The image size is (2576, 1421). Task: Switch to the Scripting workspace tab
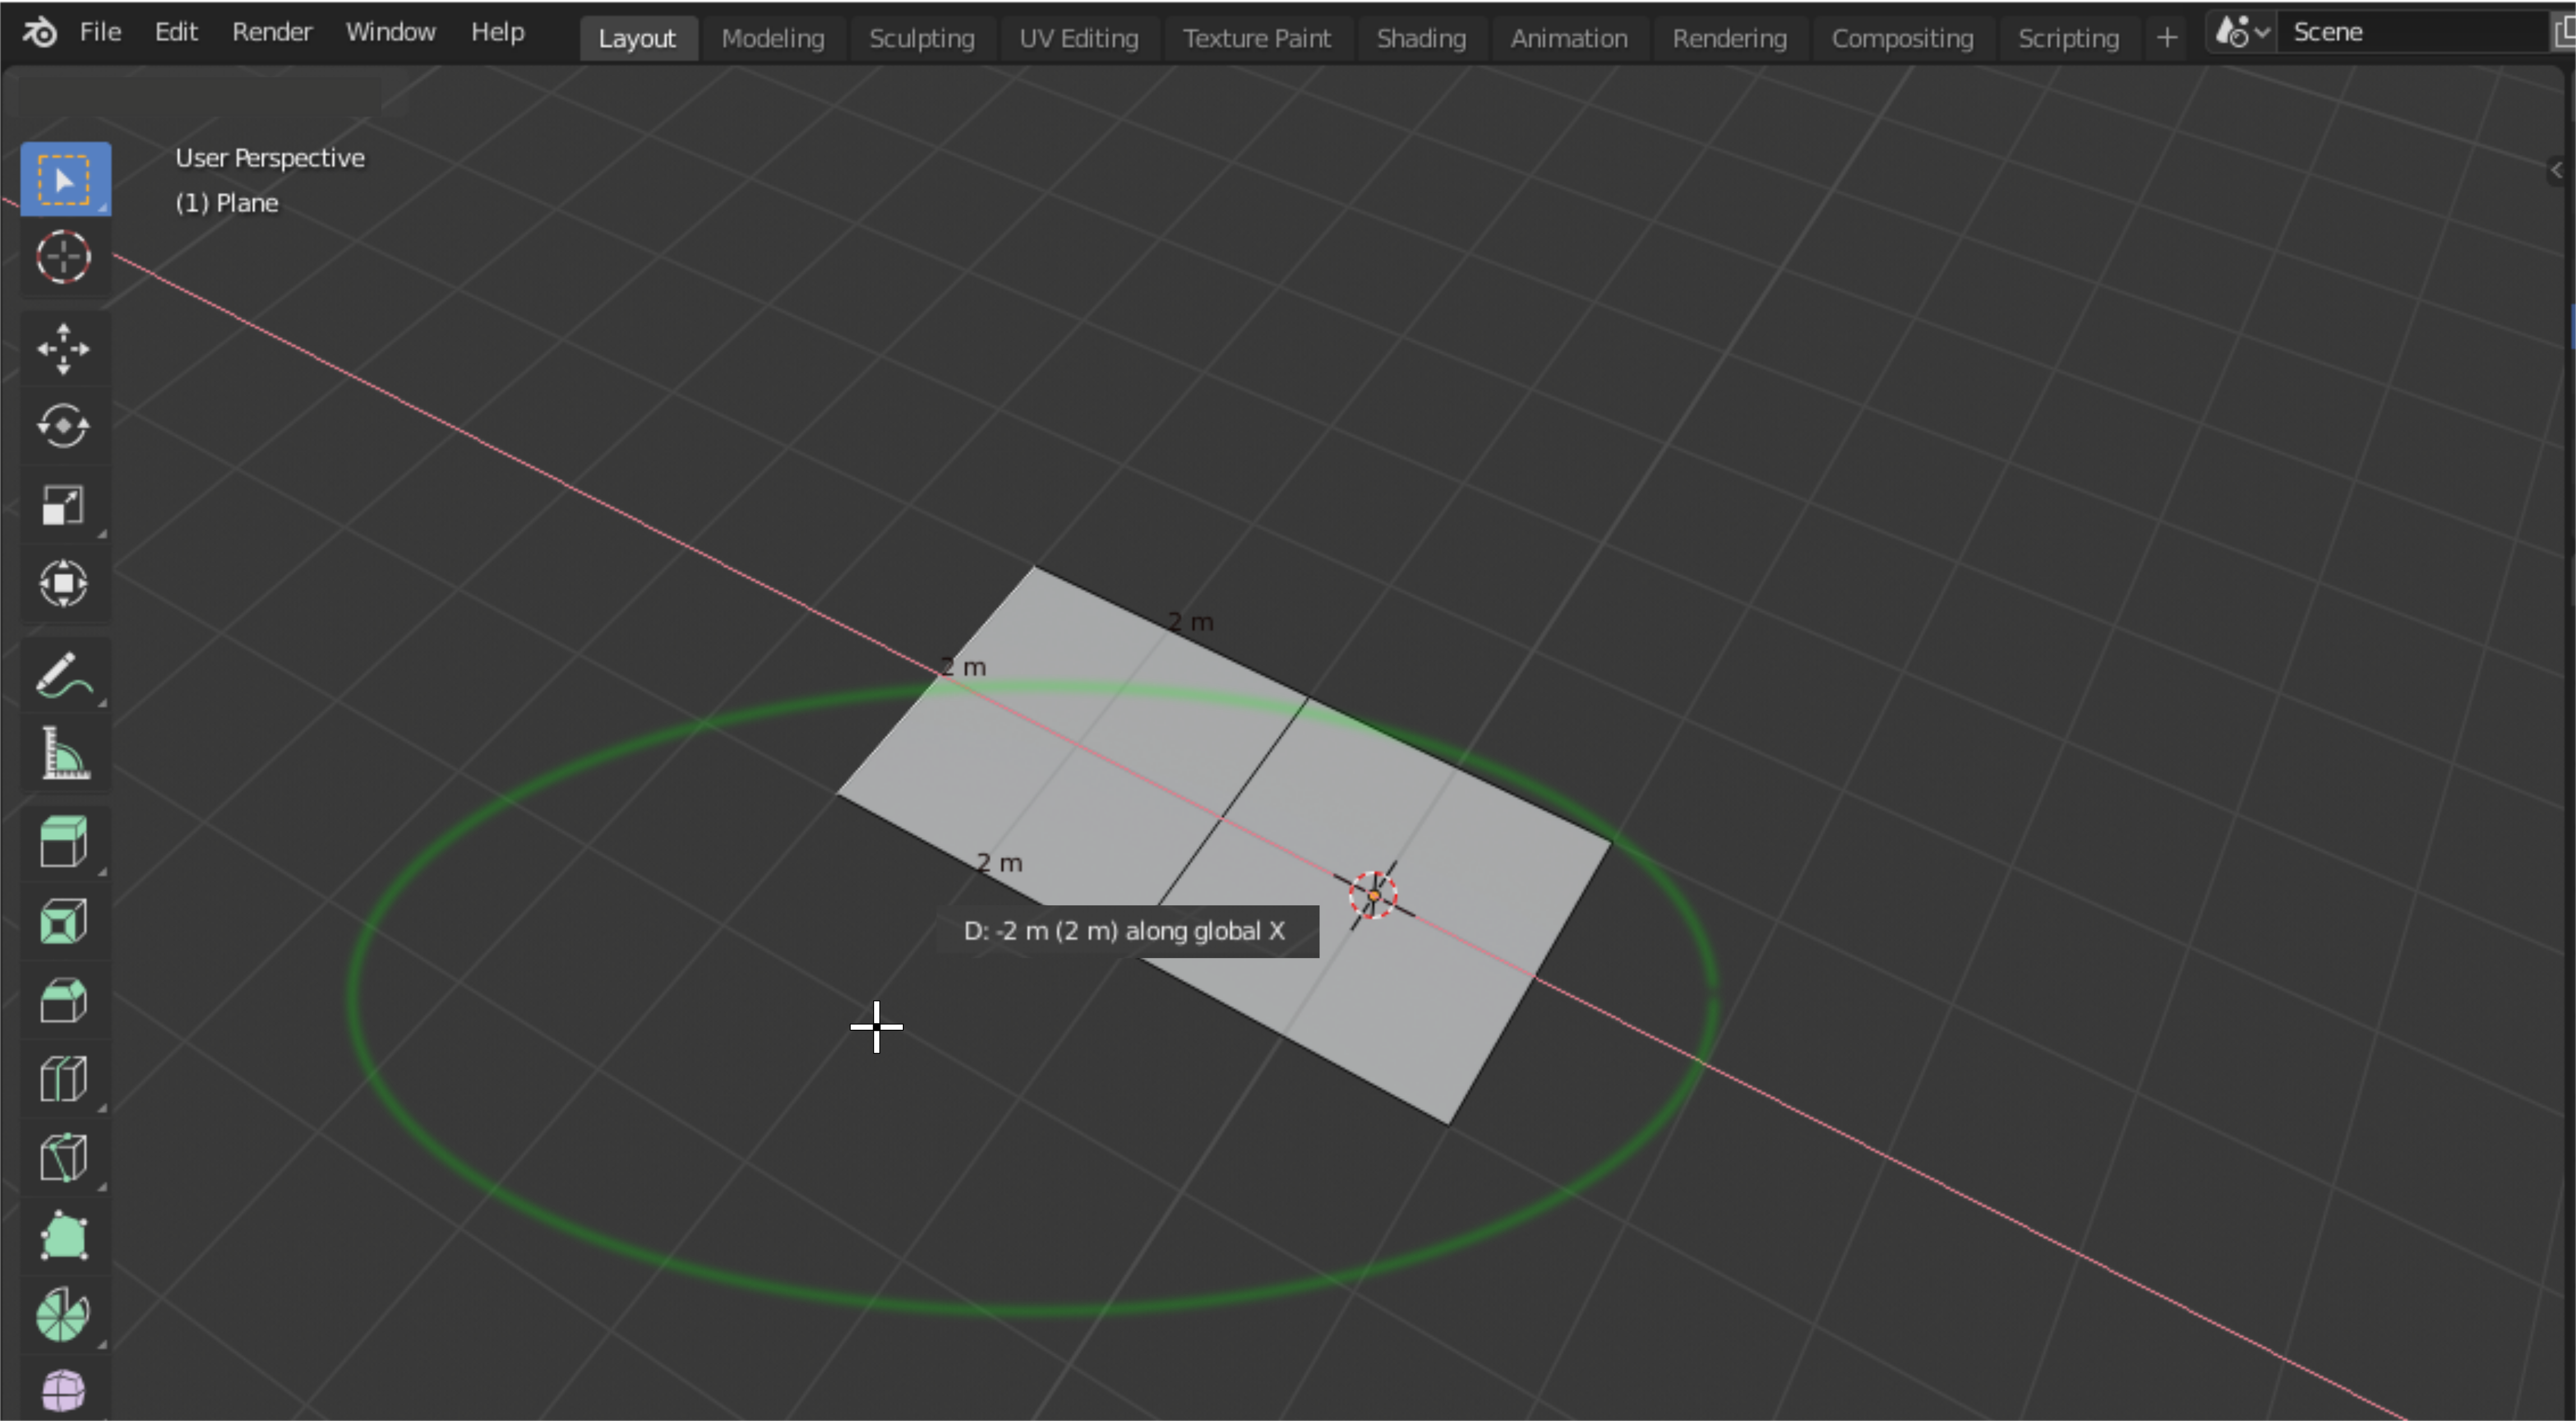(x=2068, y=38)
